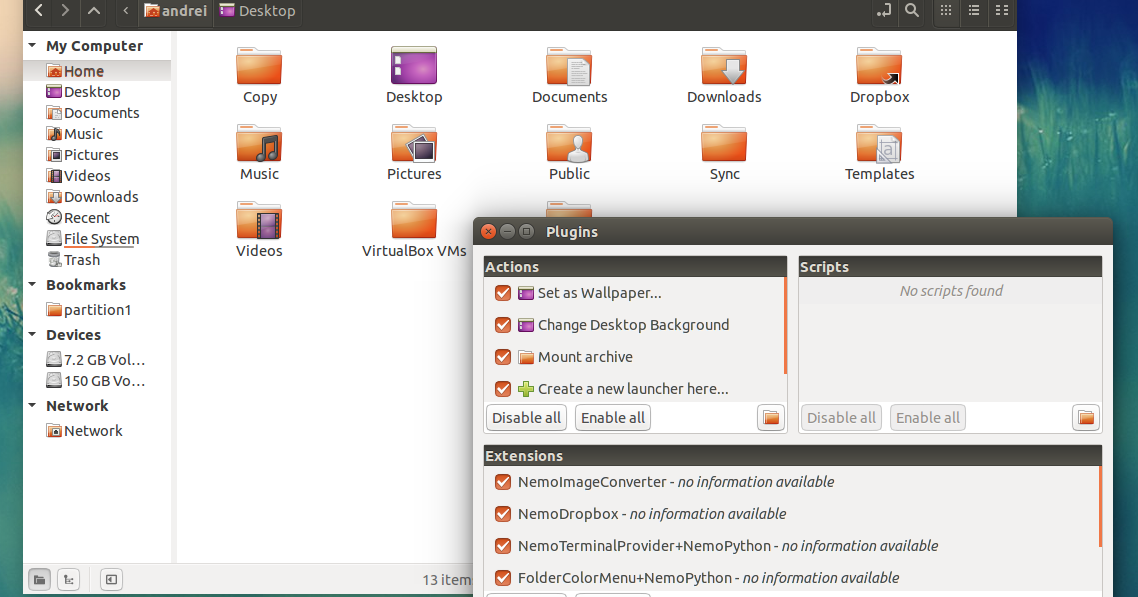This screenshot has width=1138, height=597.
Task: Open the Actions folder icon beside Enable all
Action: click(770, 417)
